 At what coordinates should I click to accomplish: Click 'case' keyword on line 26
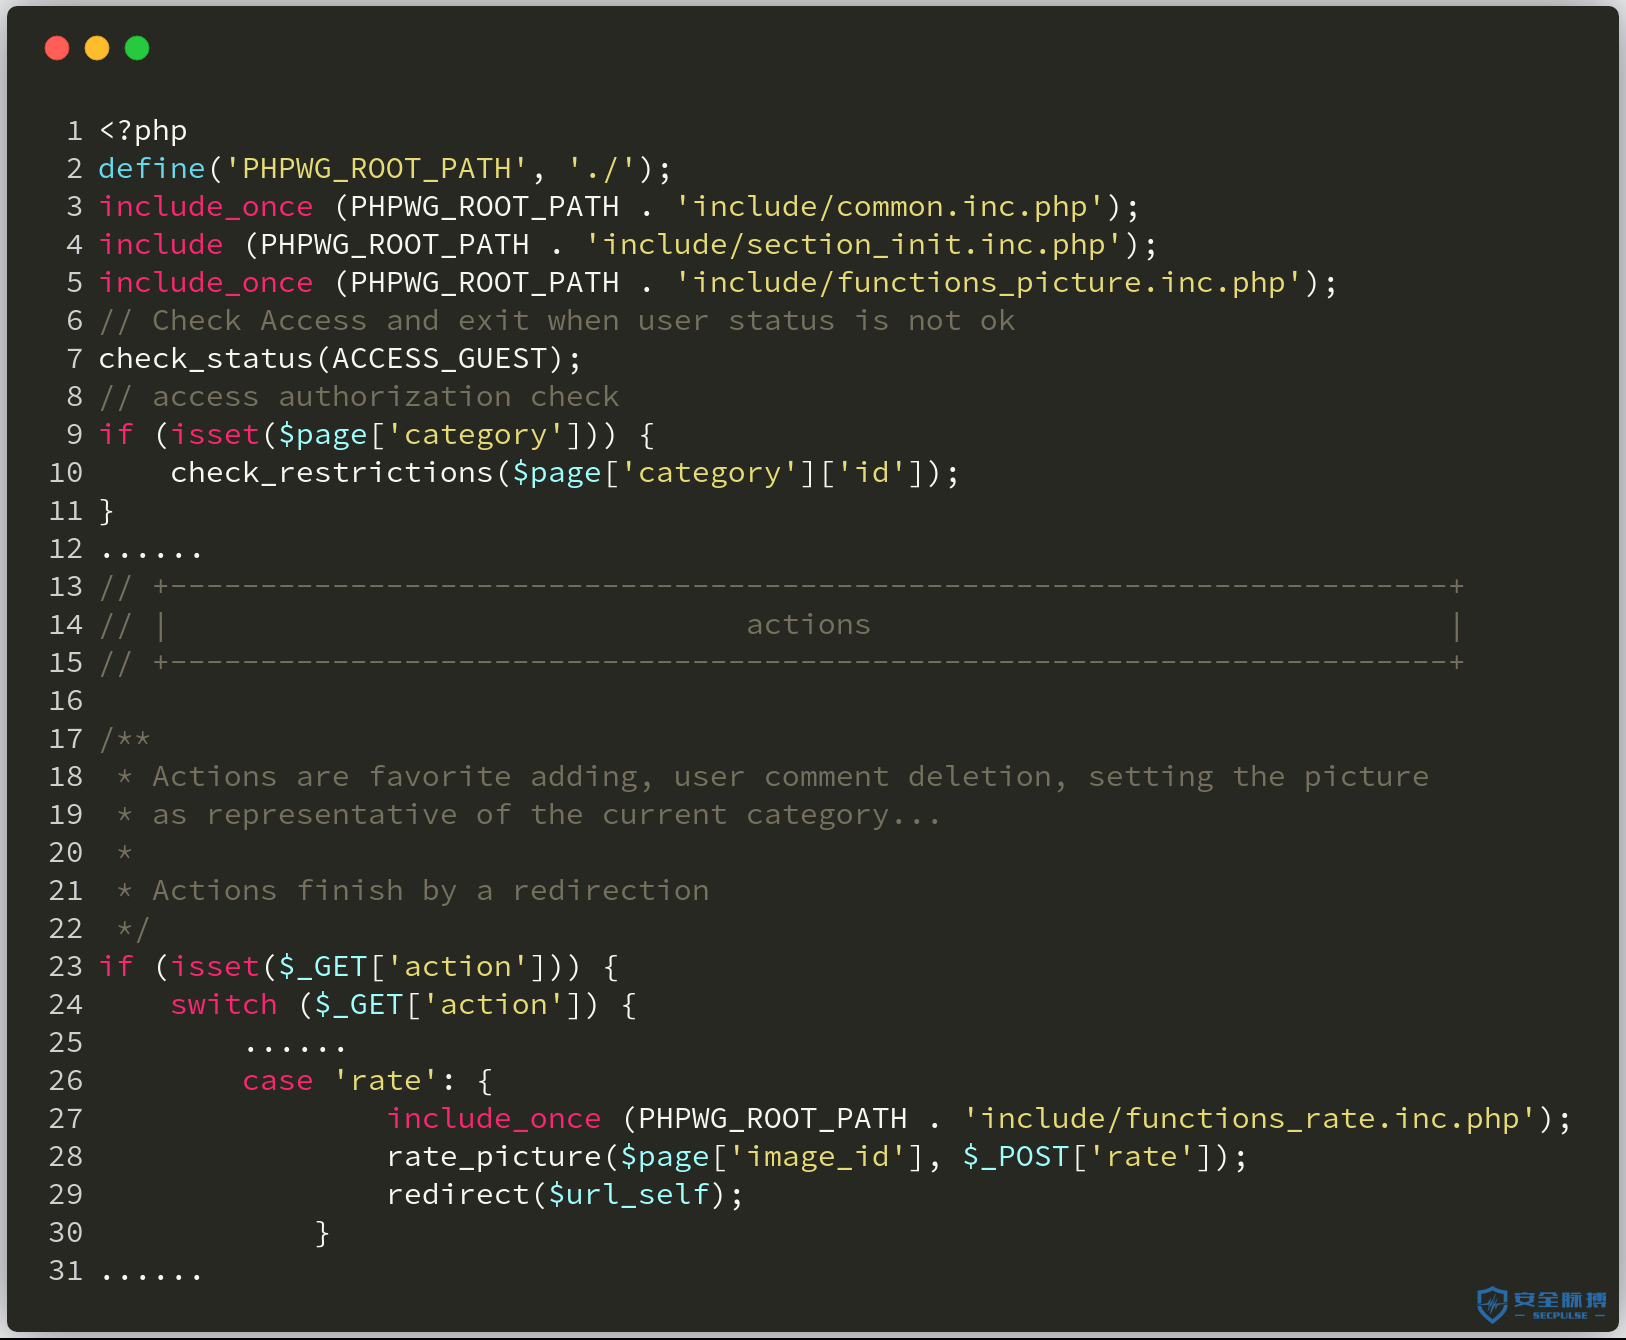click(x=278, y=1080)
